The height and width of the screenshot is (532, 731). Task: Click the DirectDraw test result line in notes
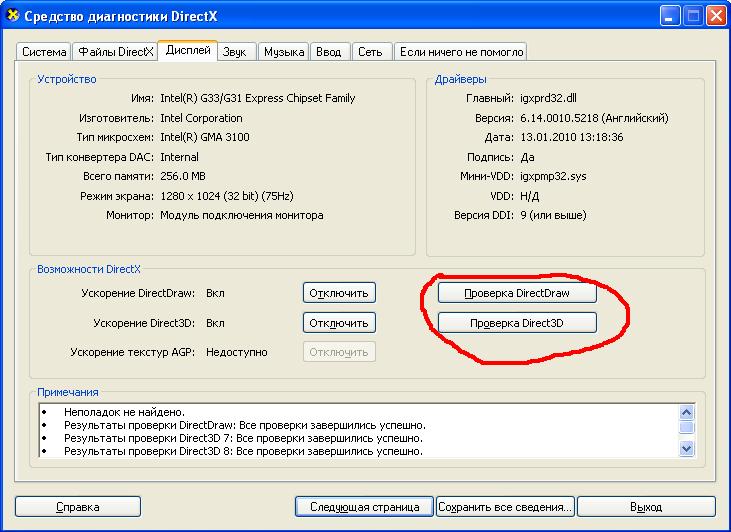(x=245, y=425)
